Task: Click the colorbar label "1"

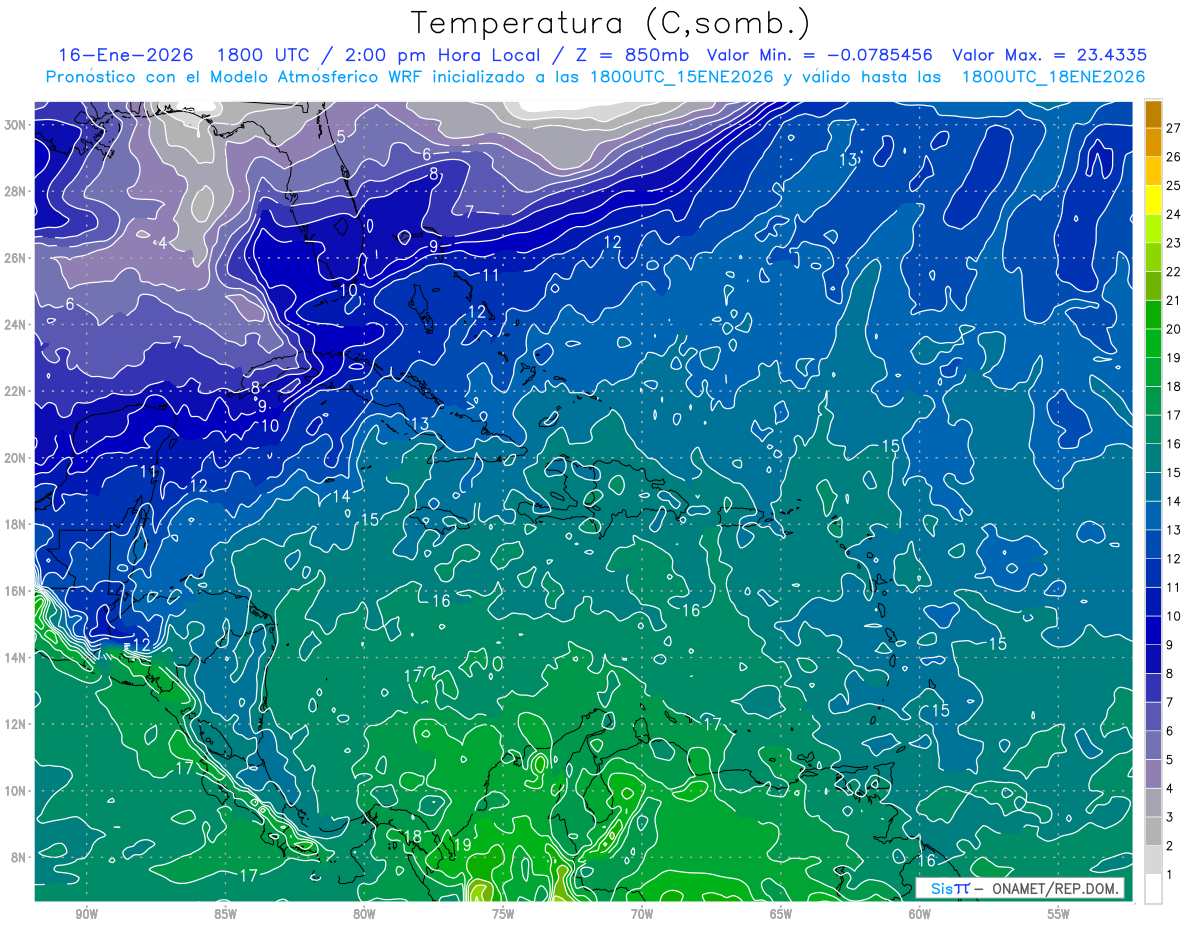Action: point(1170,875)
